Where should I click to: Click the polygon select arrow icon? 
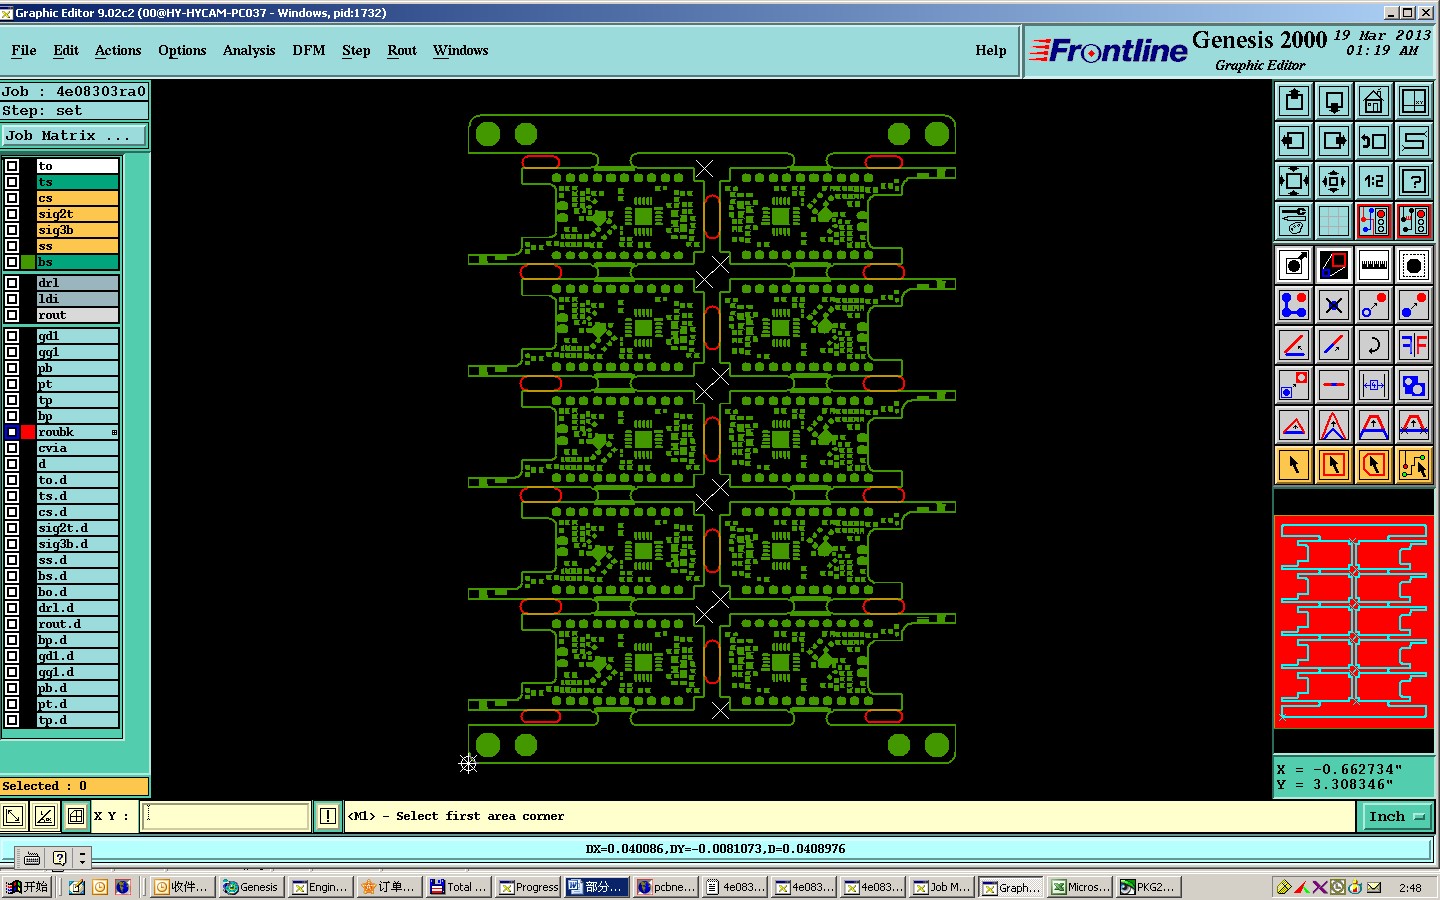point(1374,465)
